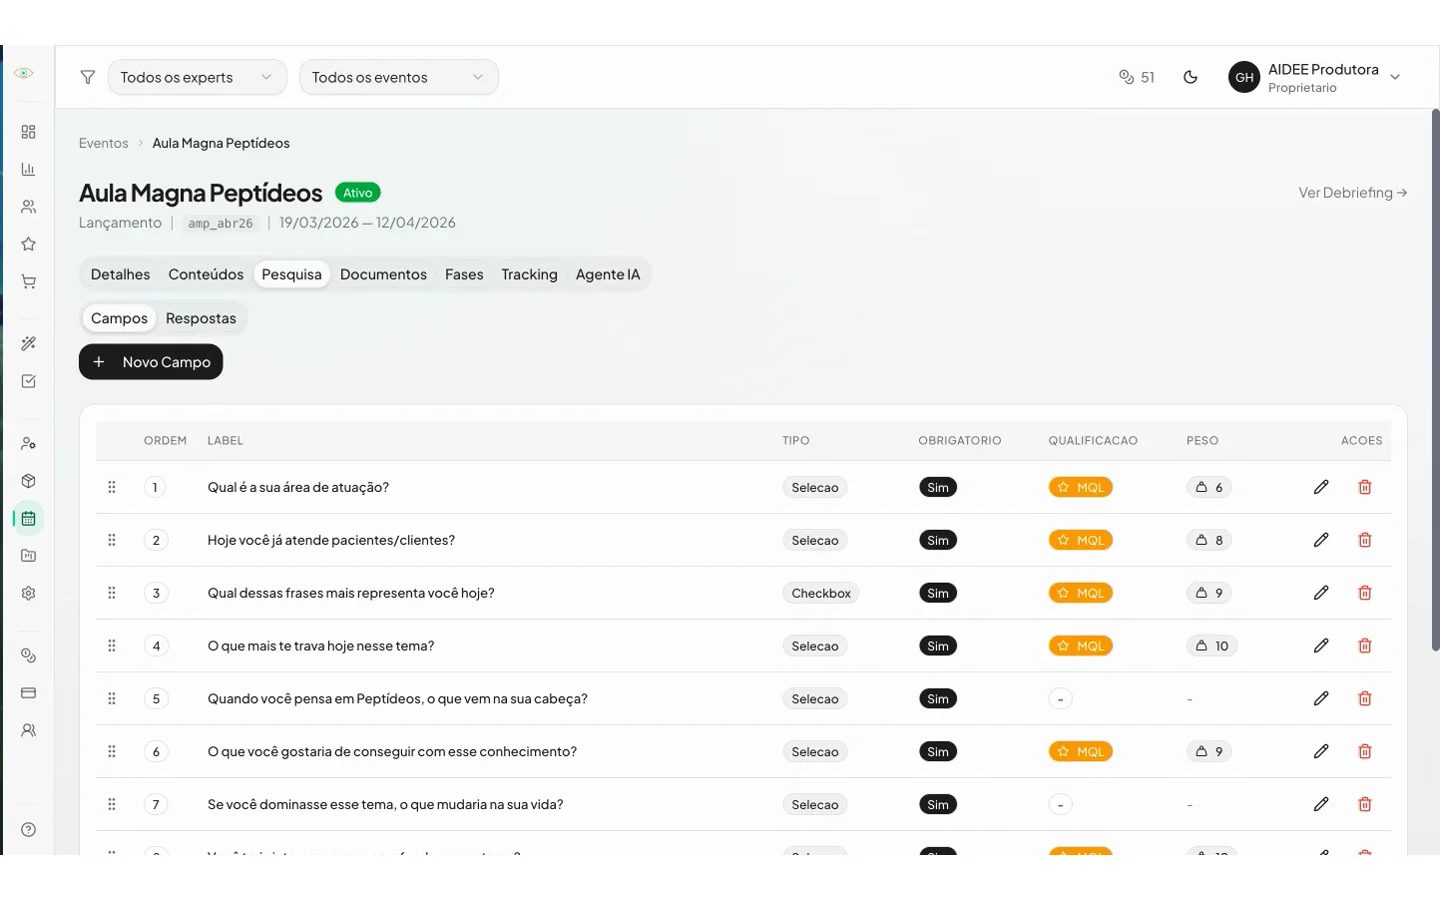Click the peso value 10 badge
1440x900 pixels.
click(x=1212, y=646)
